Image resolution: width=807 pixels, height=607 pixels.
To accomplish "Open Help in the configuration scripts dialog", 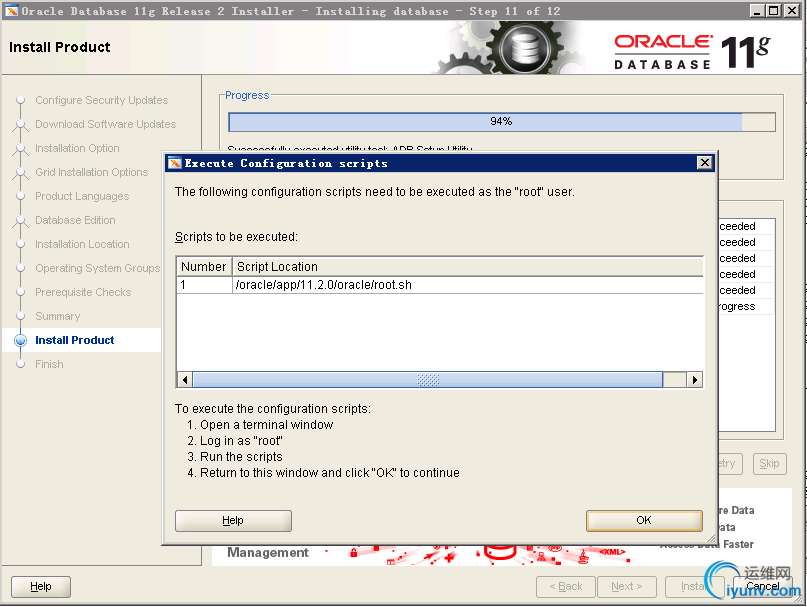I will 233,521.
